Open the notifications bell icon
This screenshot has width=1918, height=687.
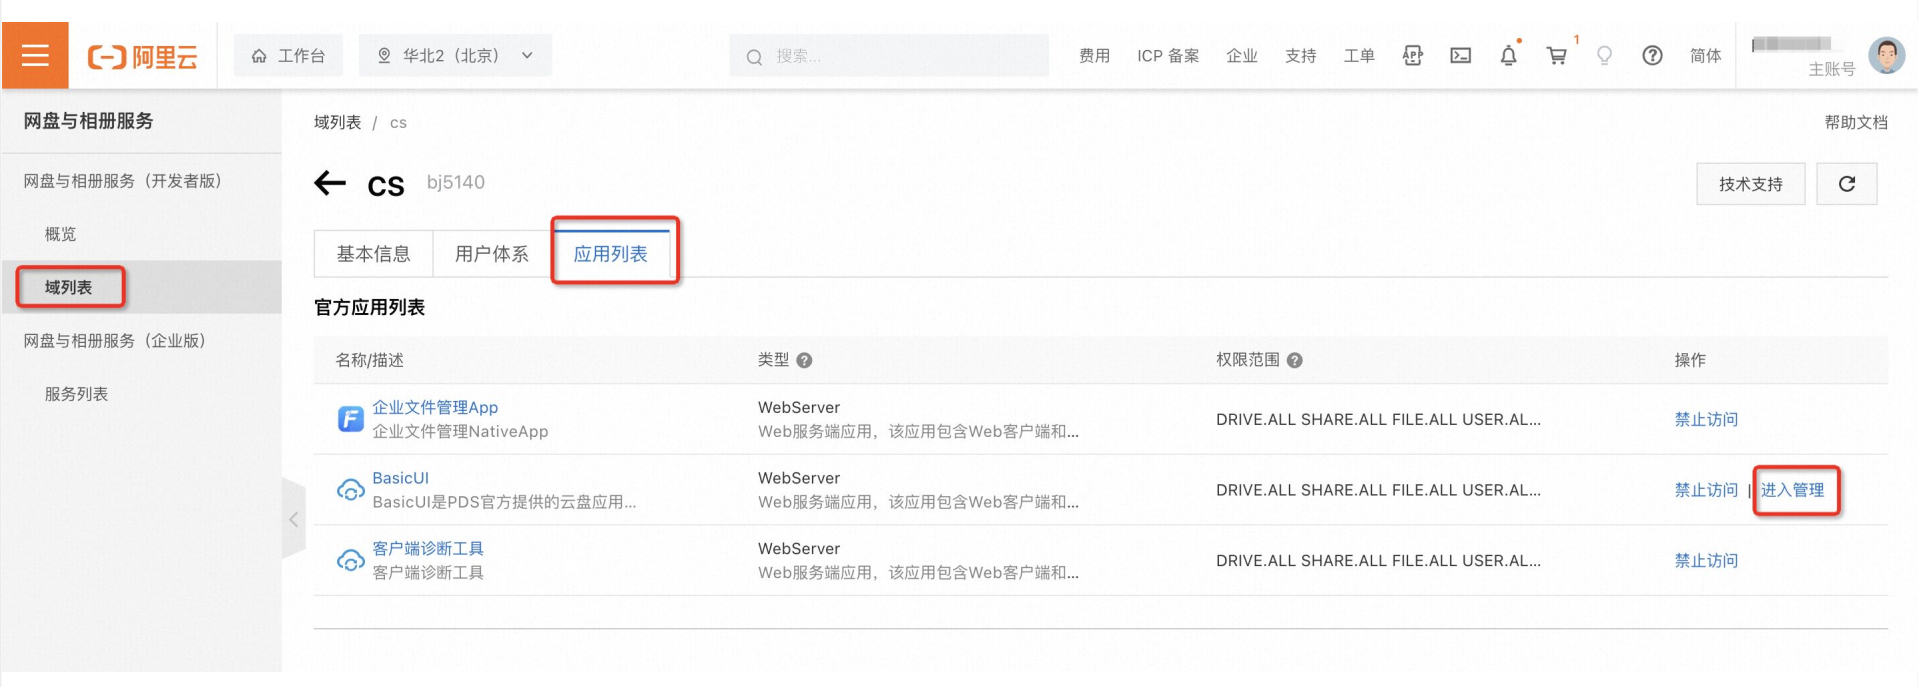(1508, 56)
